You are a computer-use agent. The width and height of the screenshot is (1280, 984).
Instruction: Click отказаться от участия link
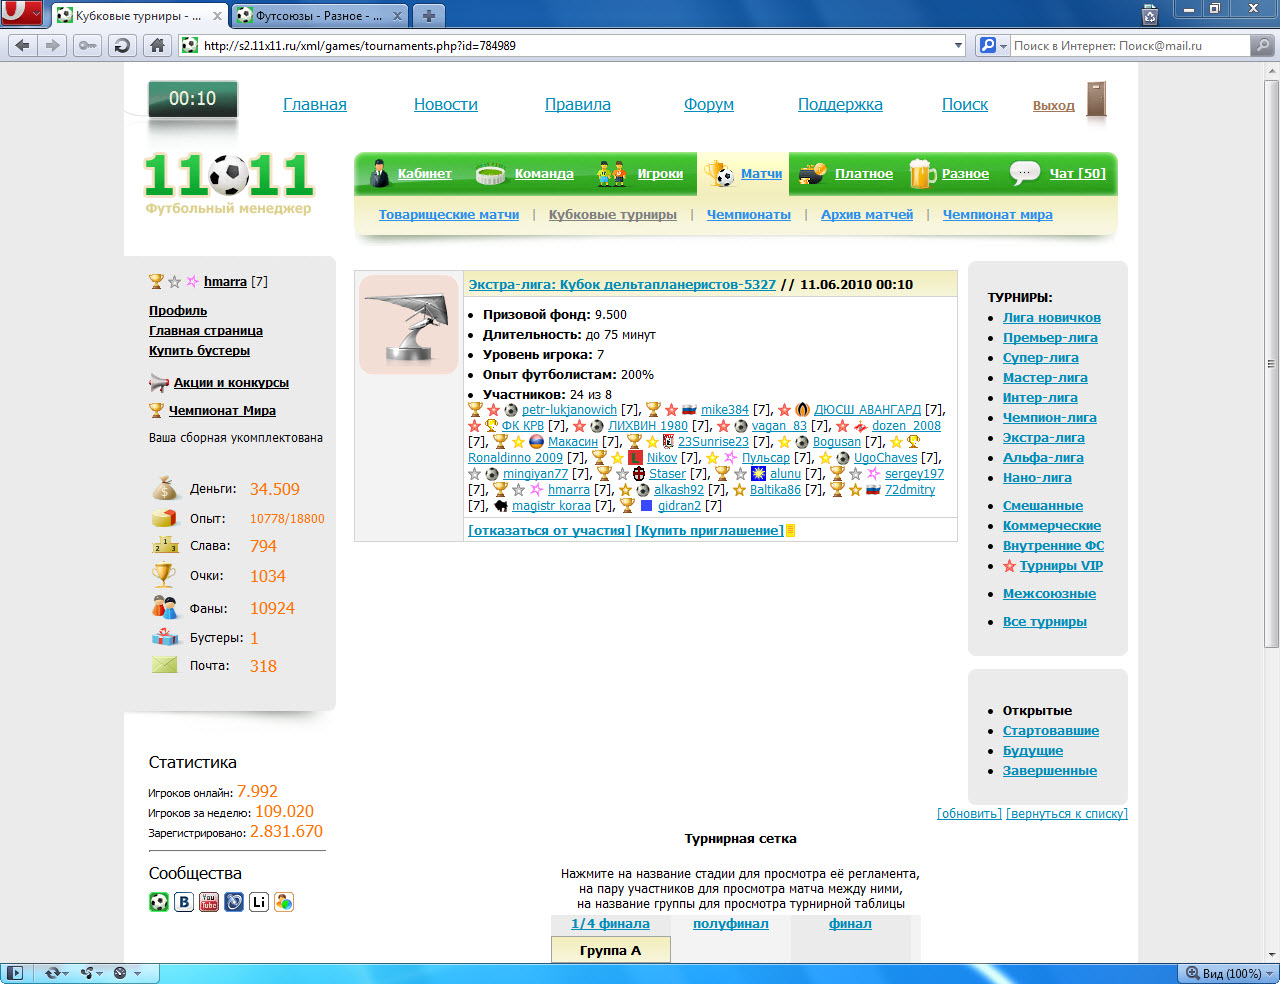point(549,530)
